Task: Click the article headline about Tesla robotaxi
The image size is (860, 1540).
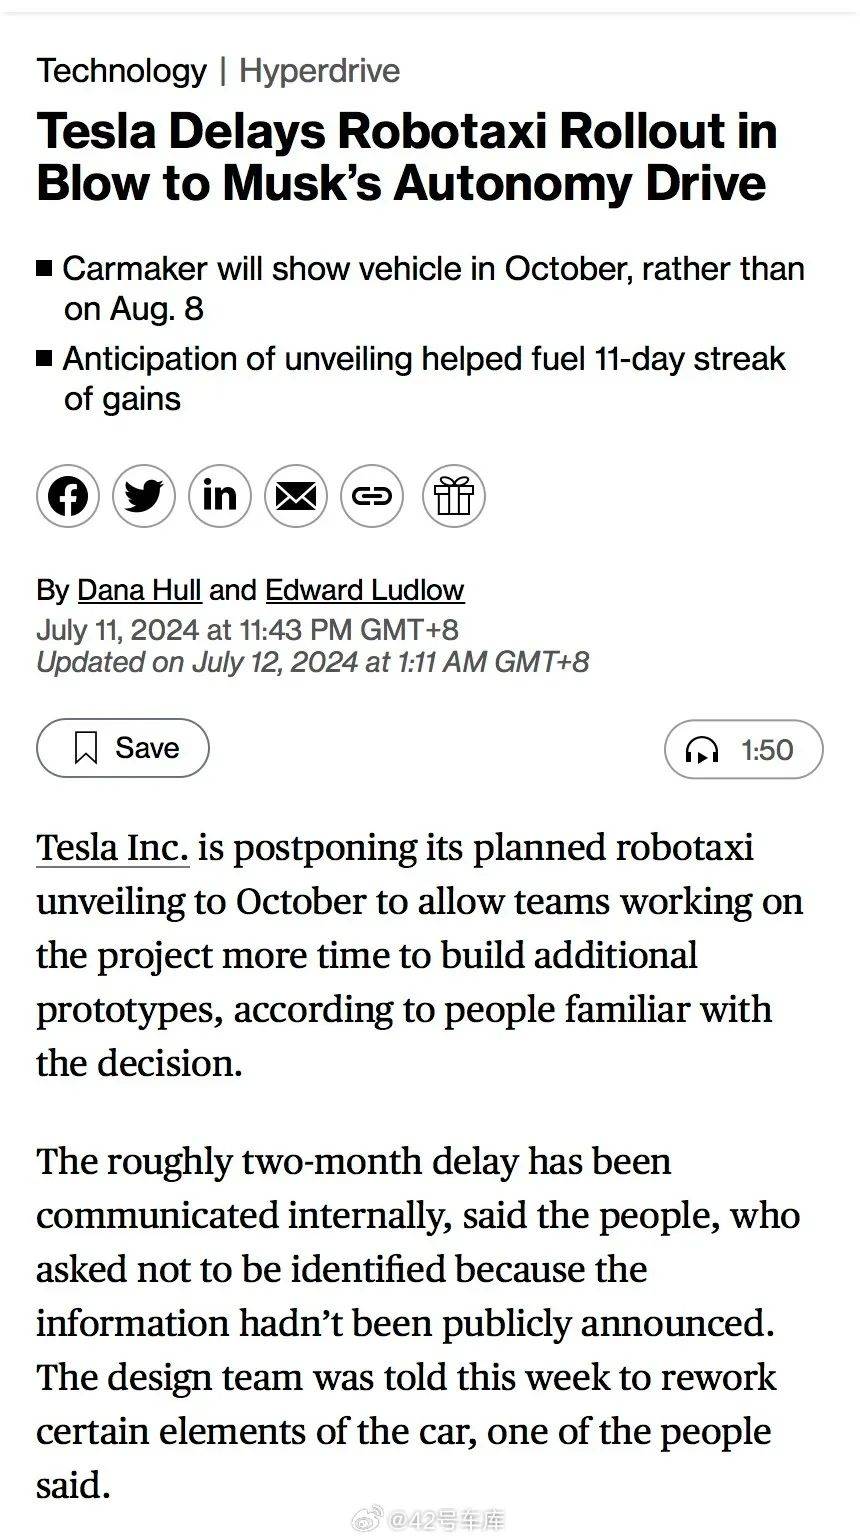Action: [406, 157]
